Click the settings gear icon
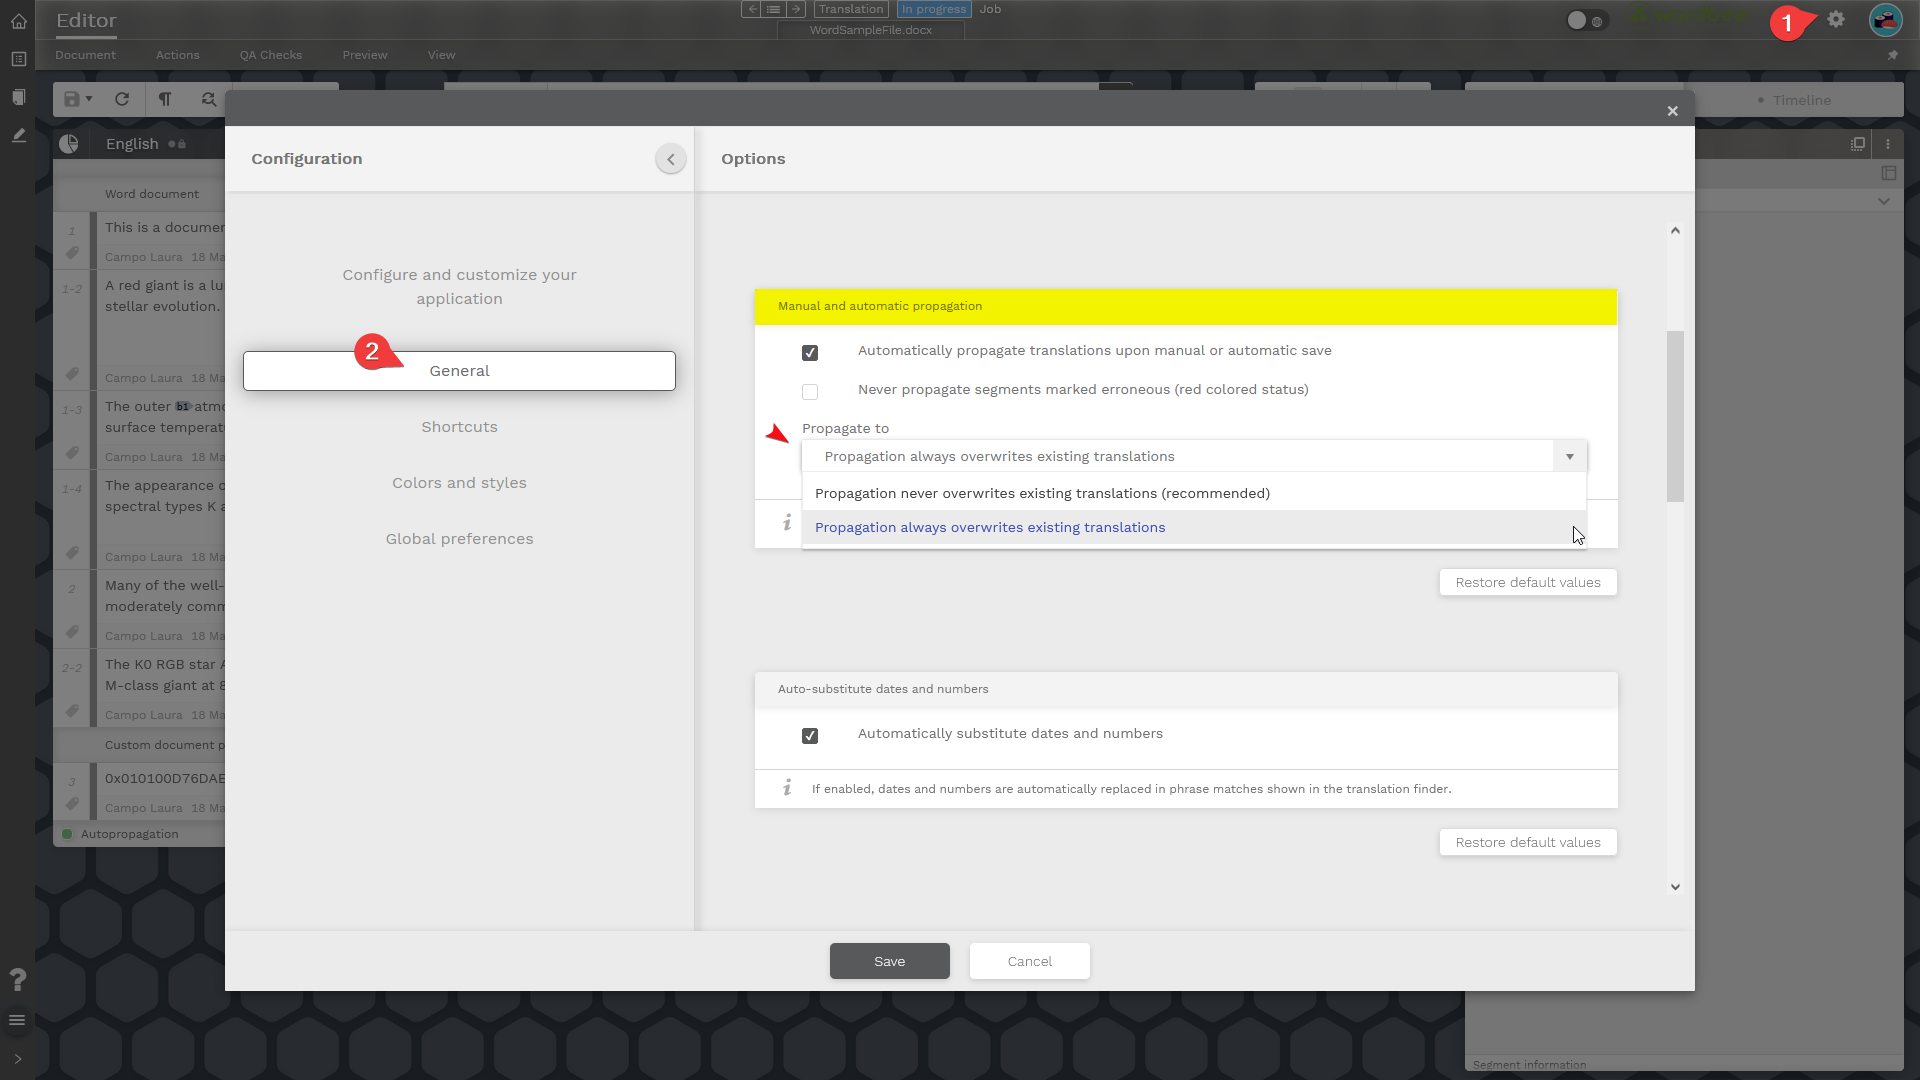 [1836, 19]
